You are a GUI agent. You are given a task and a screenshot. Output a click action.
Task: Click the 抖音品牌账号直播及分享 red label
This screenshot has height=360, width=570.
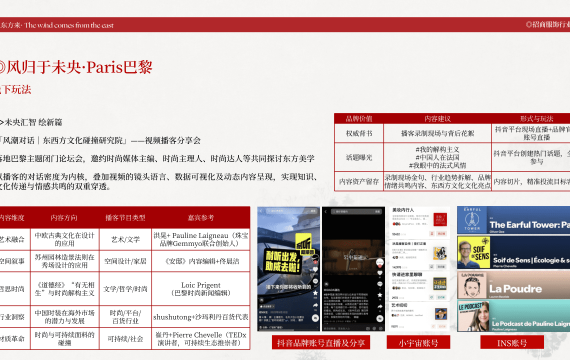click(x=321, y=343)
